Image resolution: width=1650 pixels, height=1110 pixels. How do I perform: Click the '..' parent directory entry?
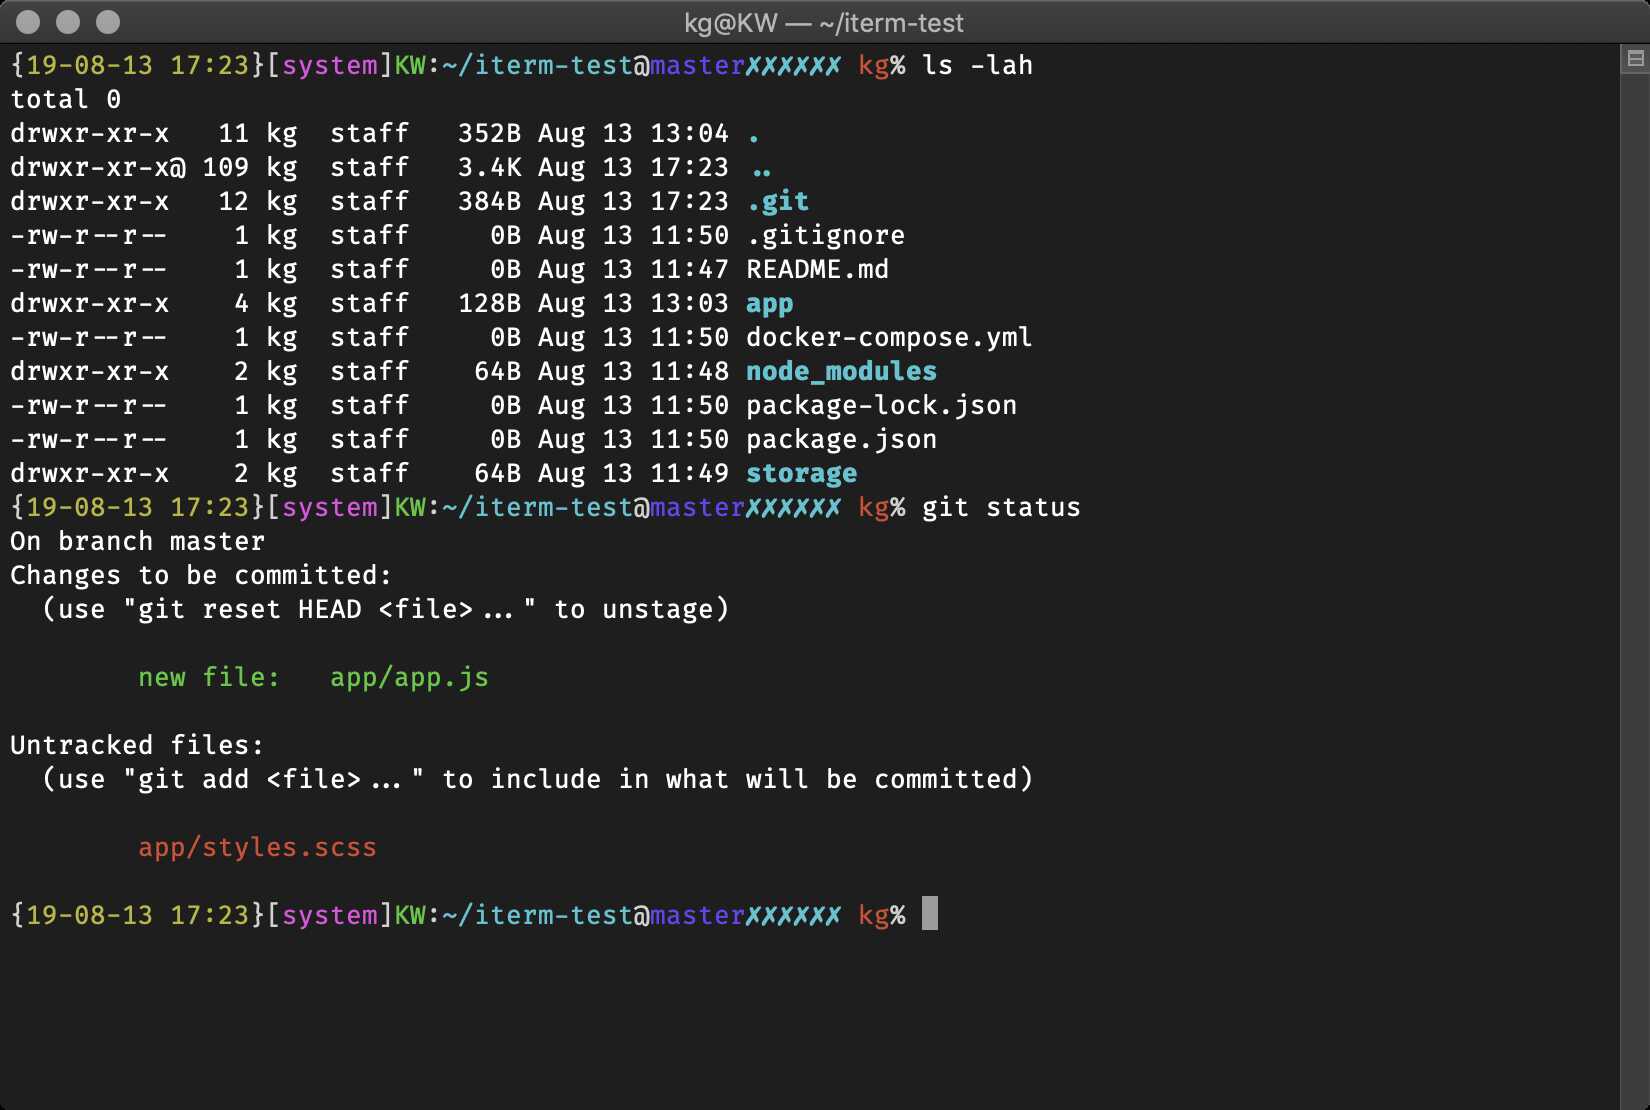[762, 172]
